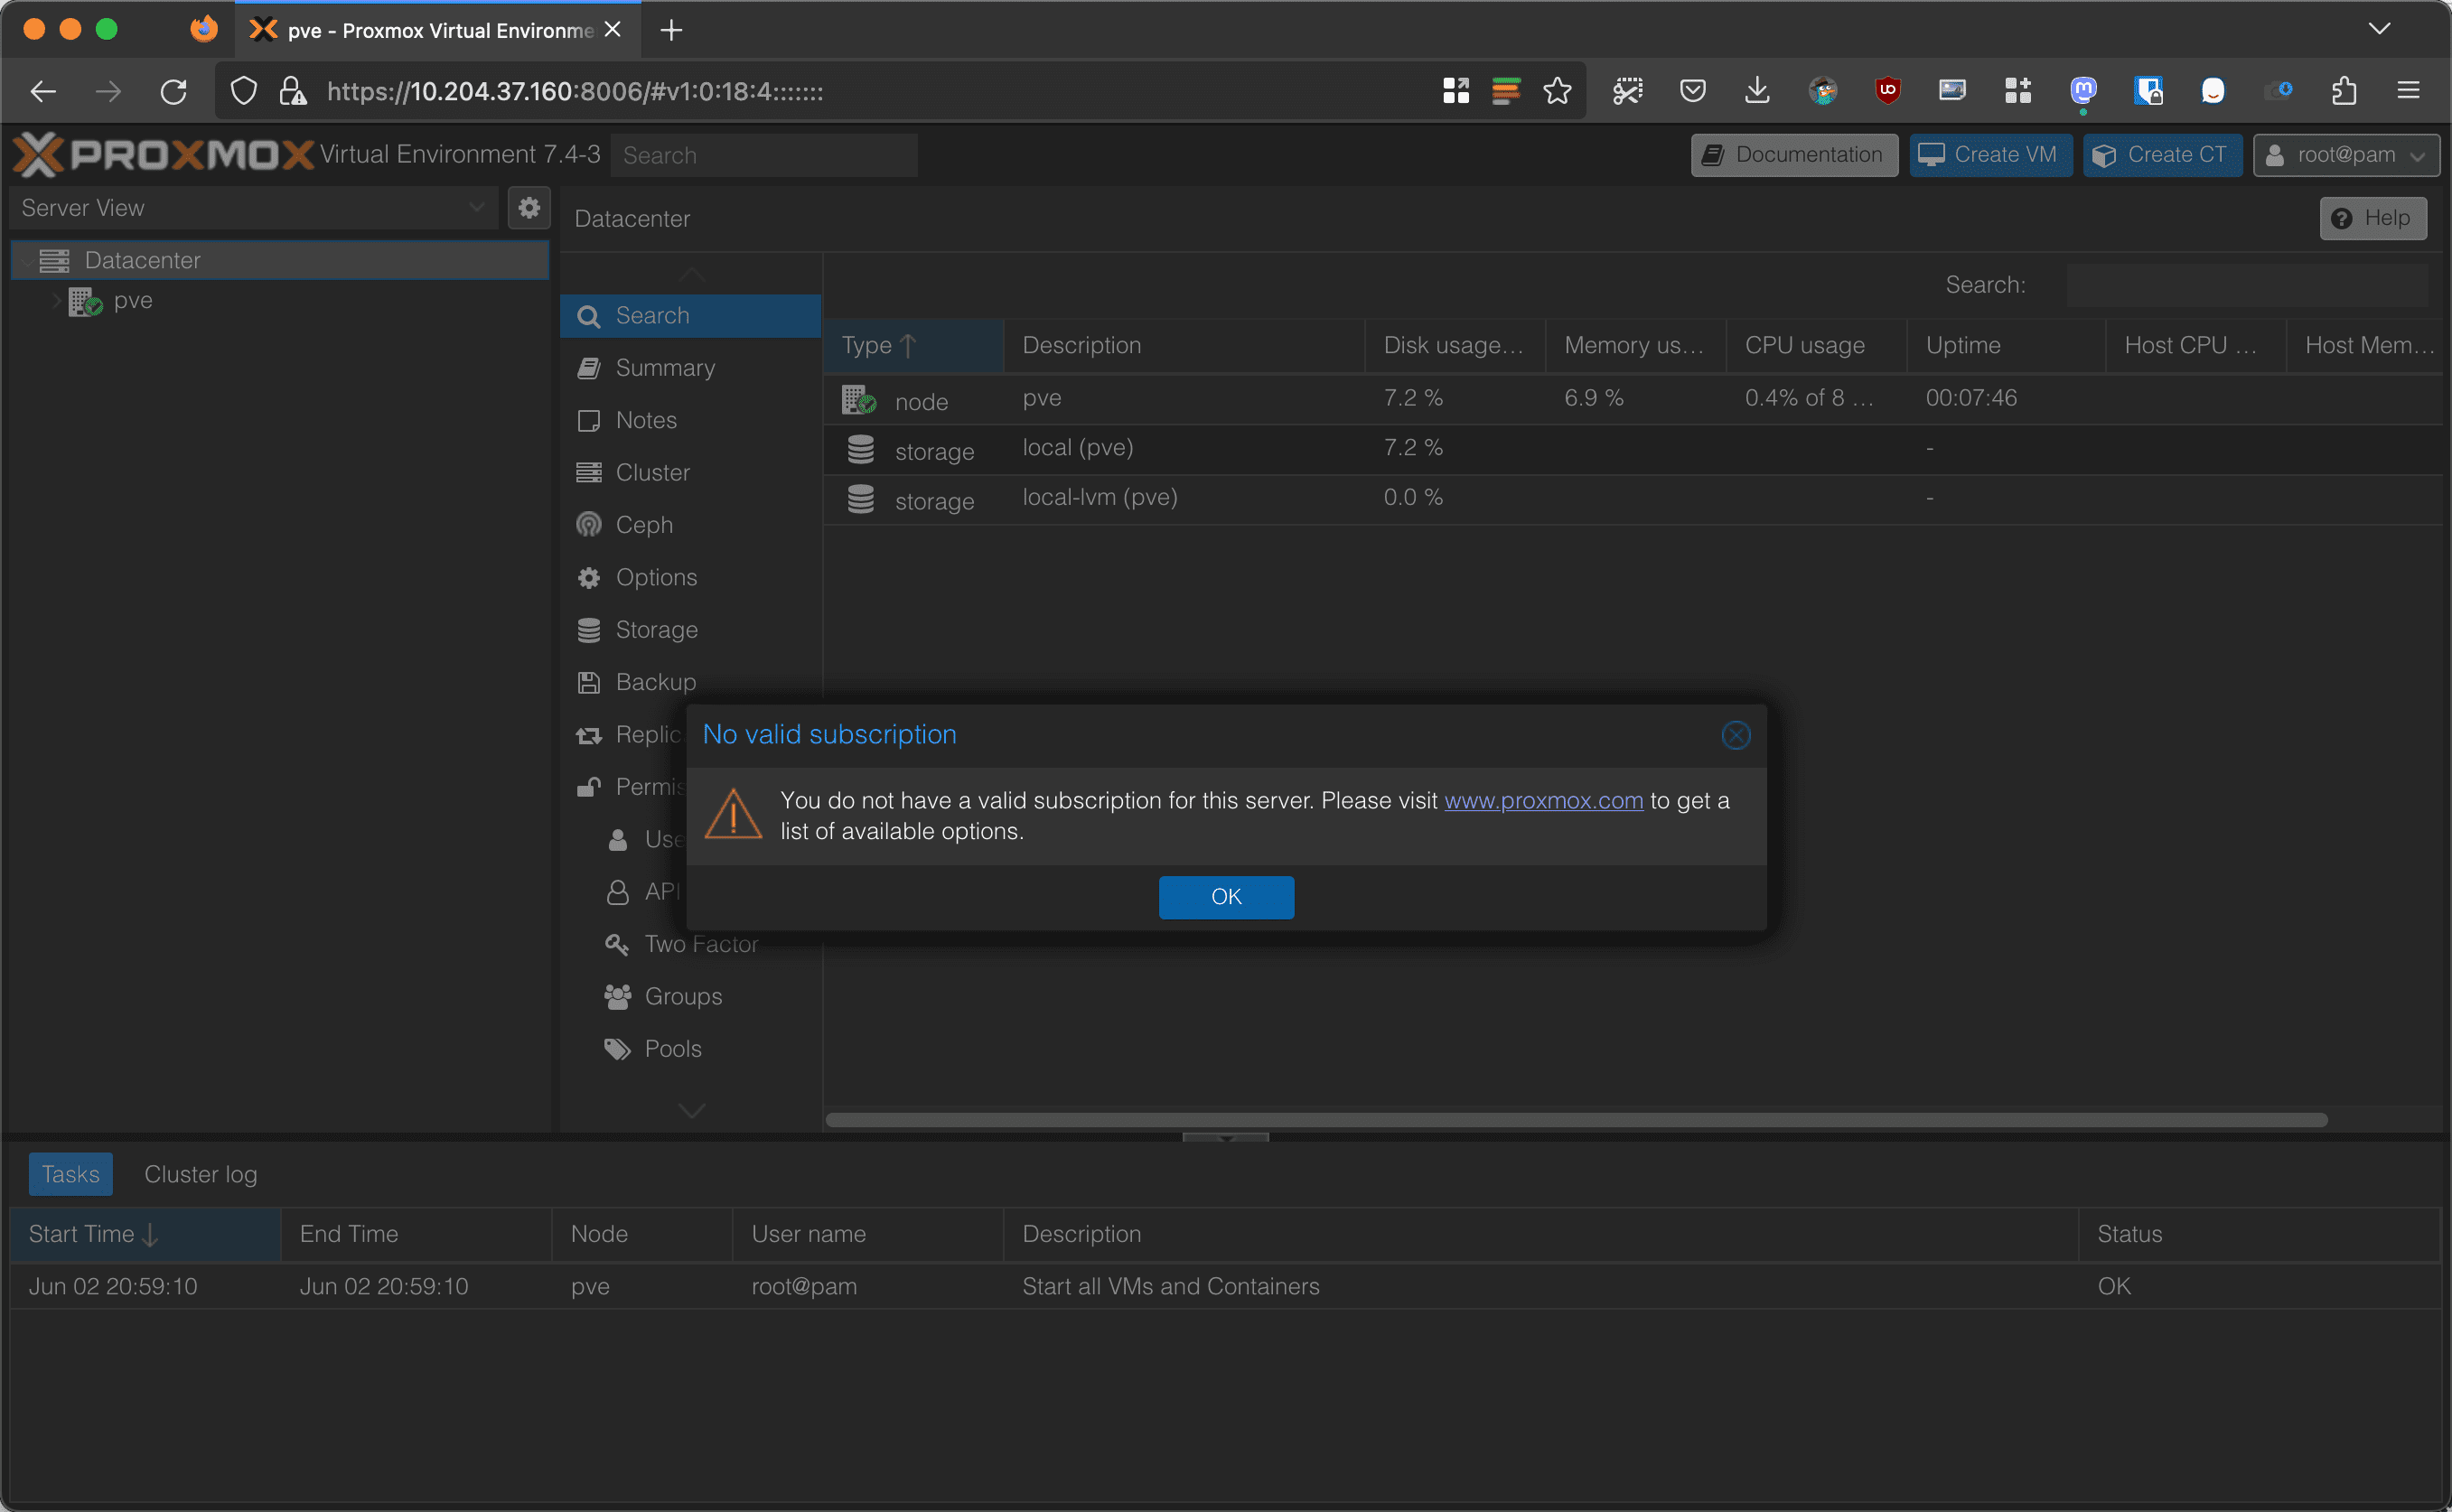The height and width of the screenshot is (1512, 2452).
Task: Open the list all tabs chevron
Action: 2379,29
